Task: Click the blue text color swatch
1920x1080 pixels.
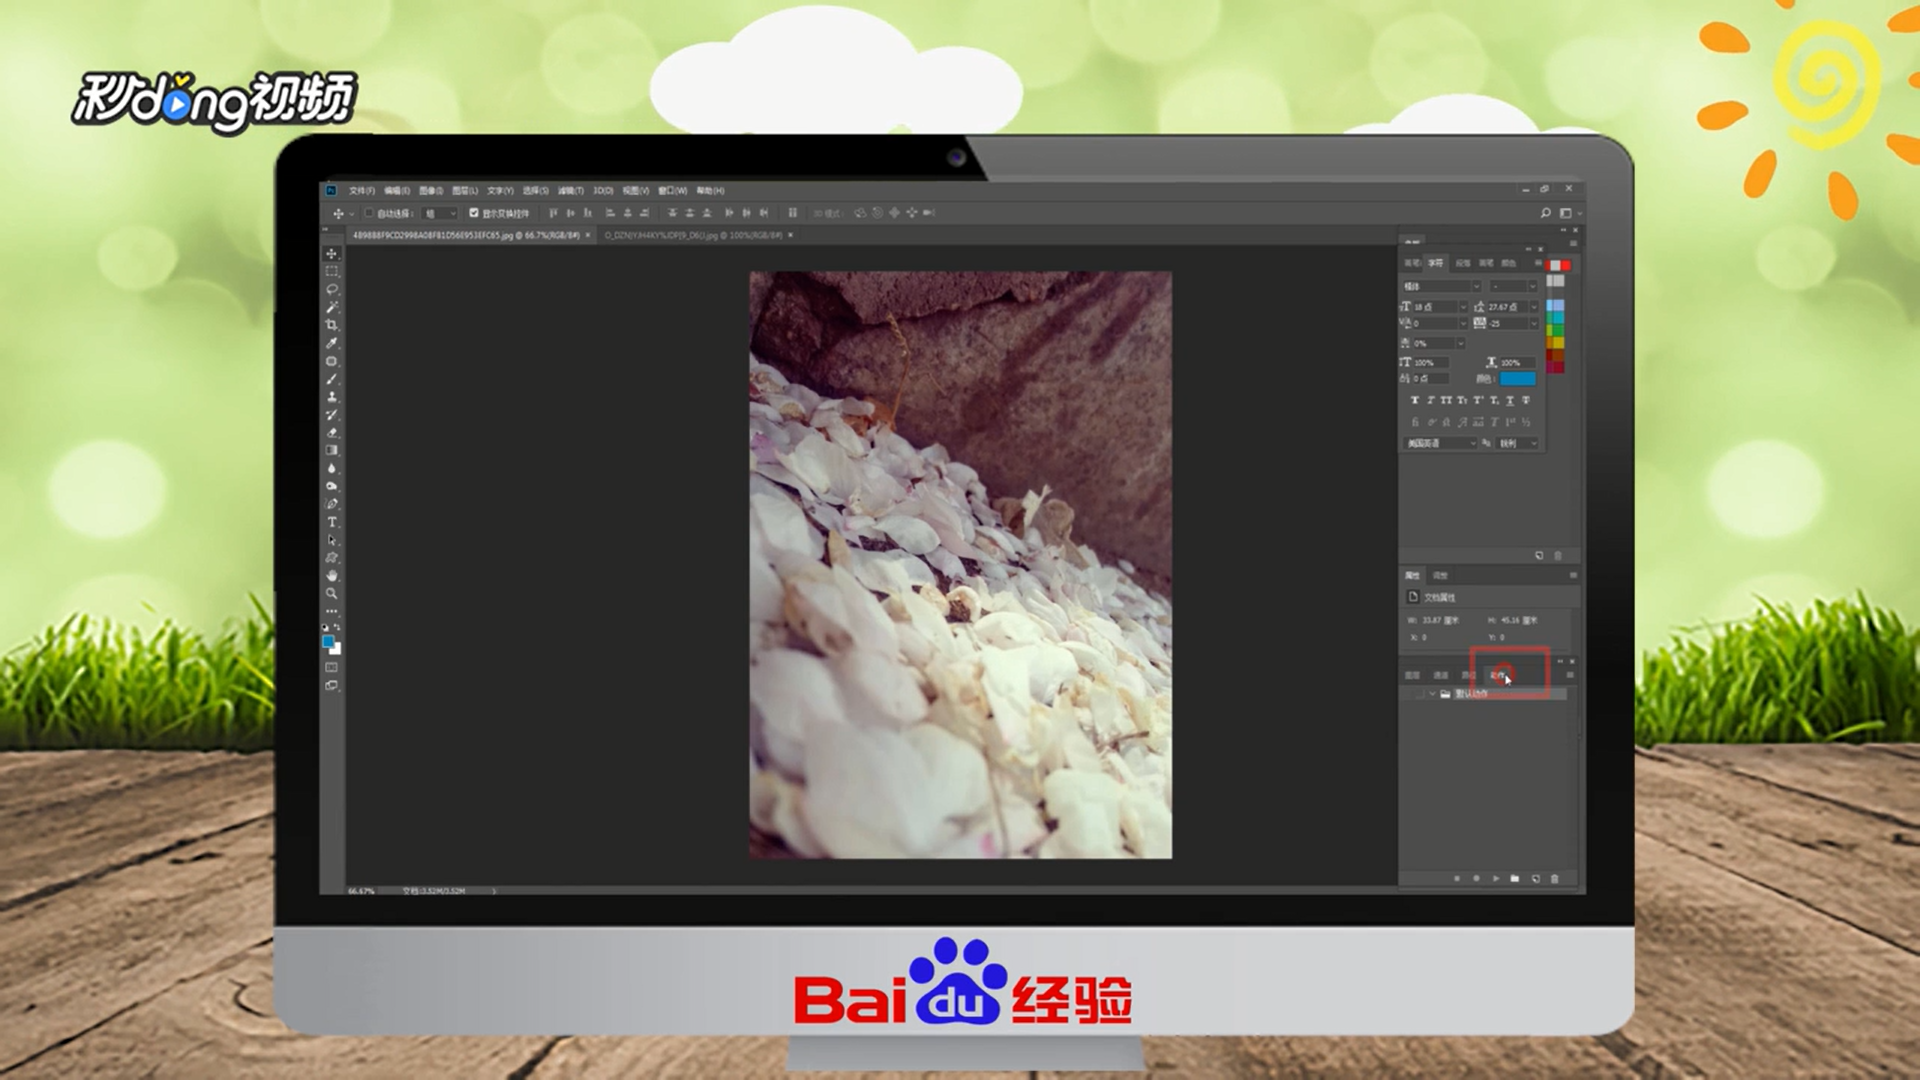Action: (x=1517, y=379)
